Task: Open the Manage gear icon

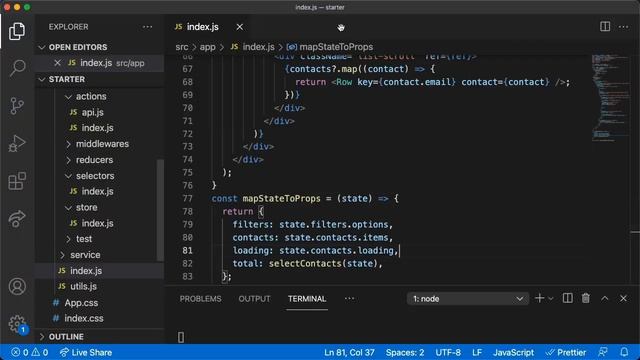Action: [17, 324]
